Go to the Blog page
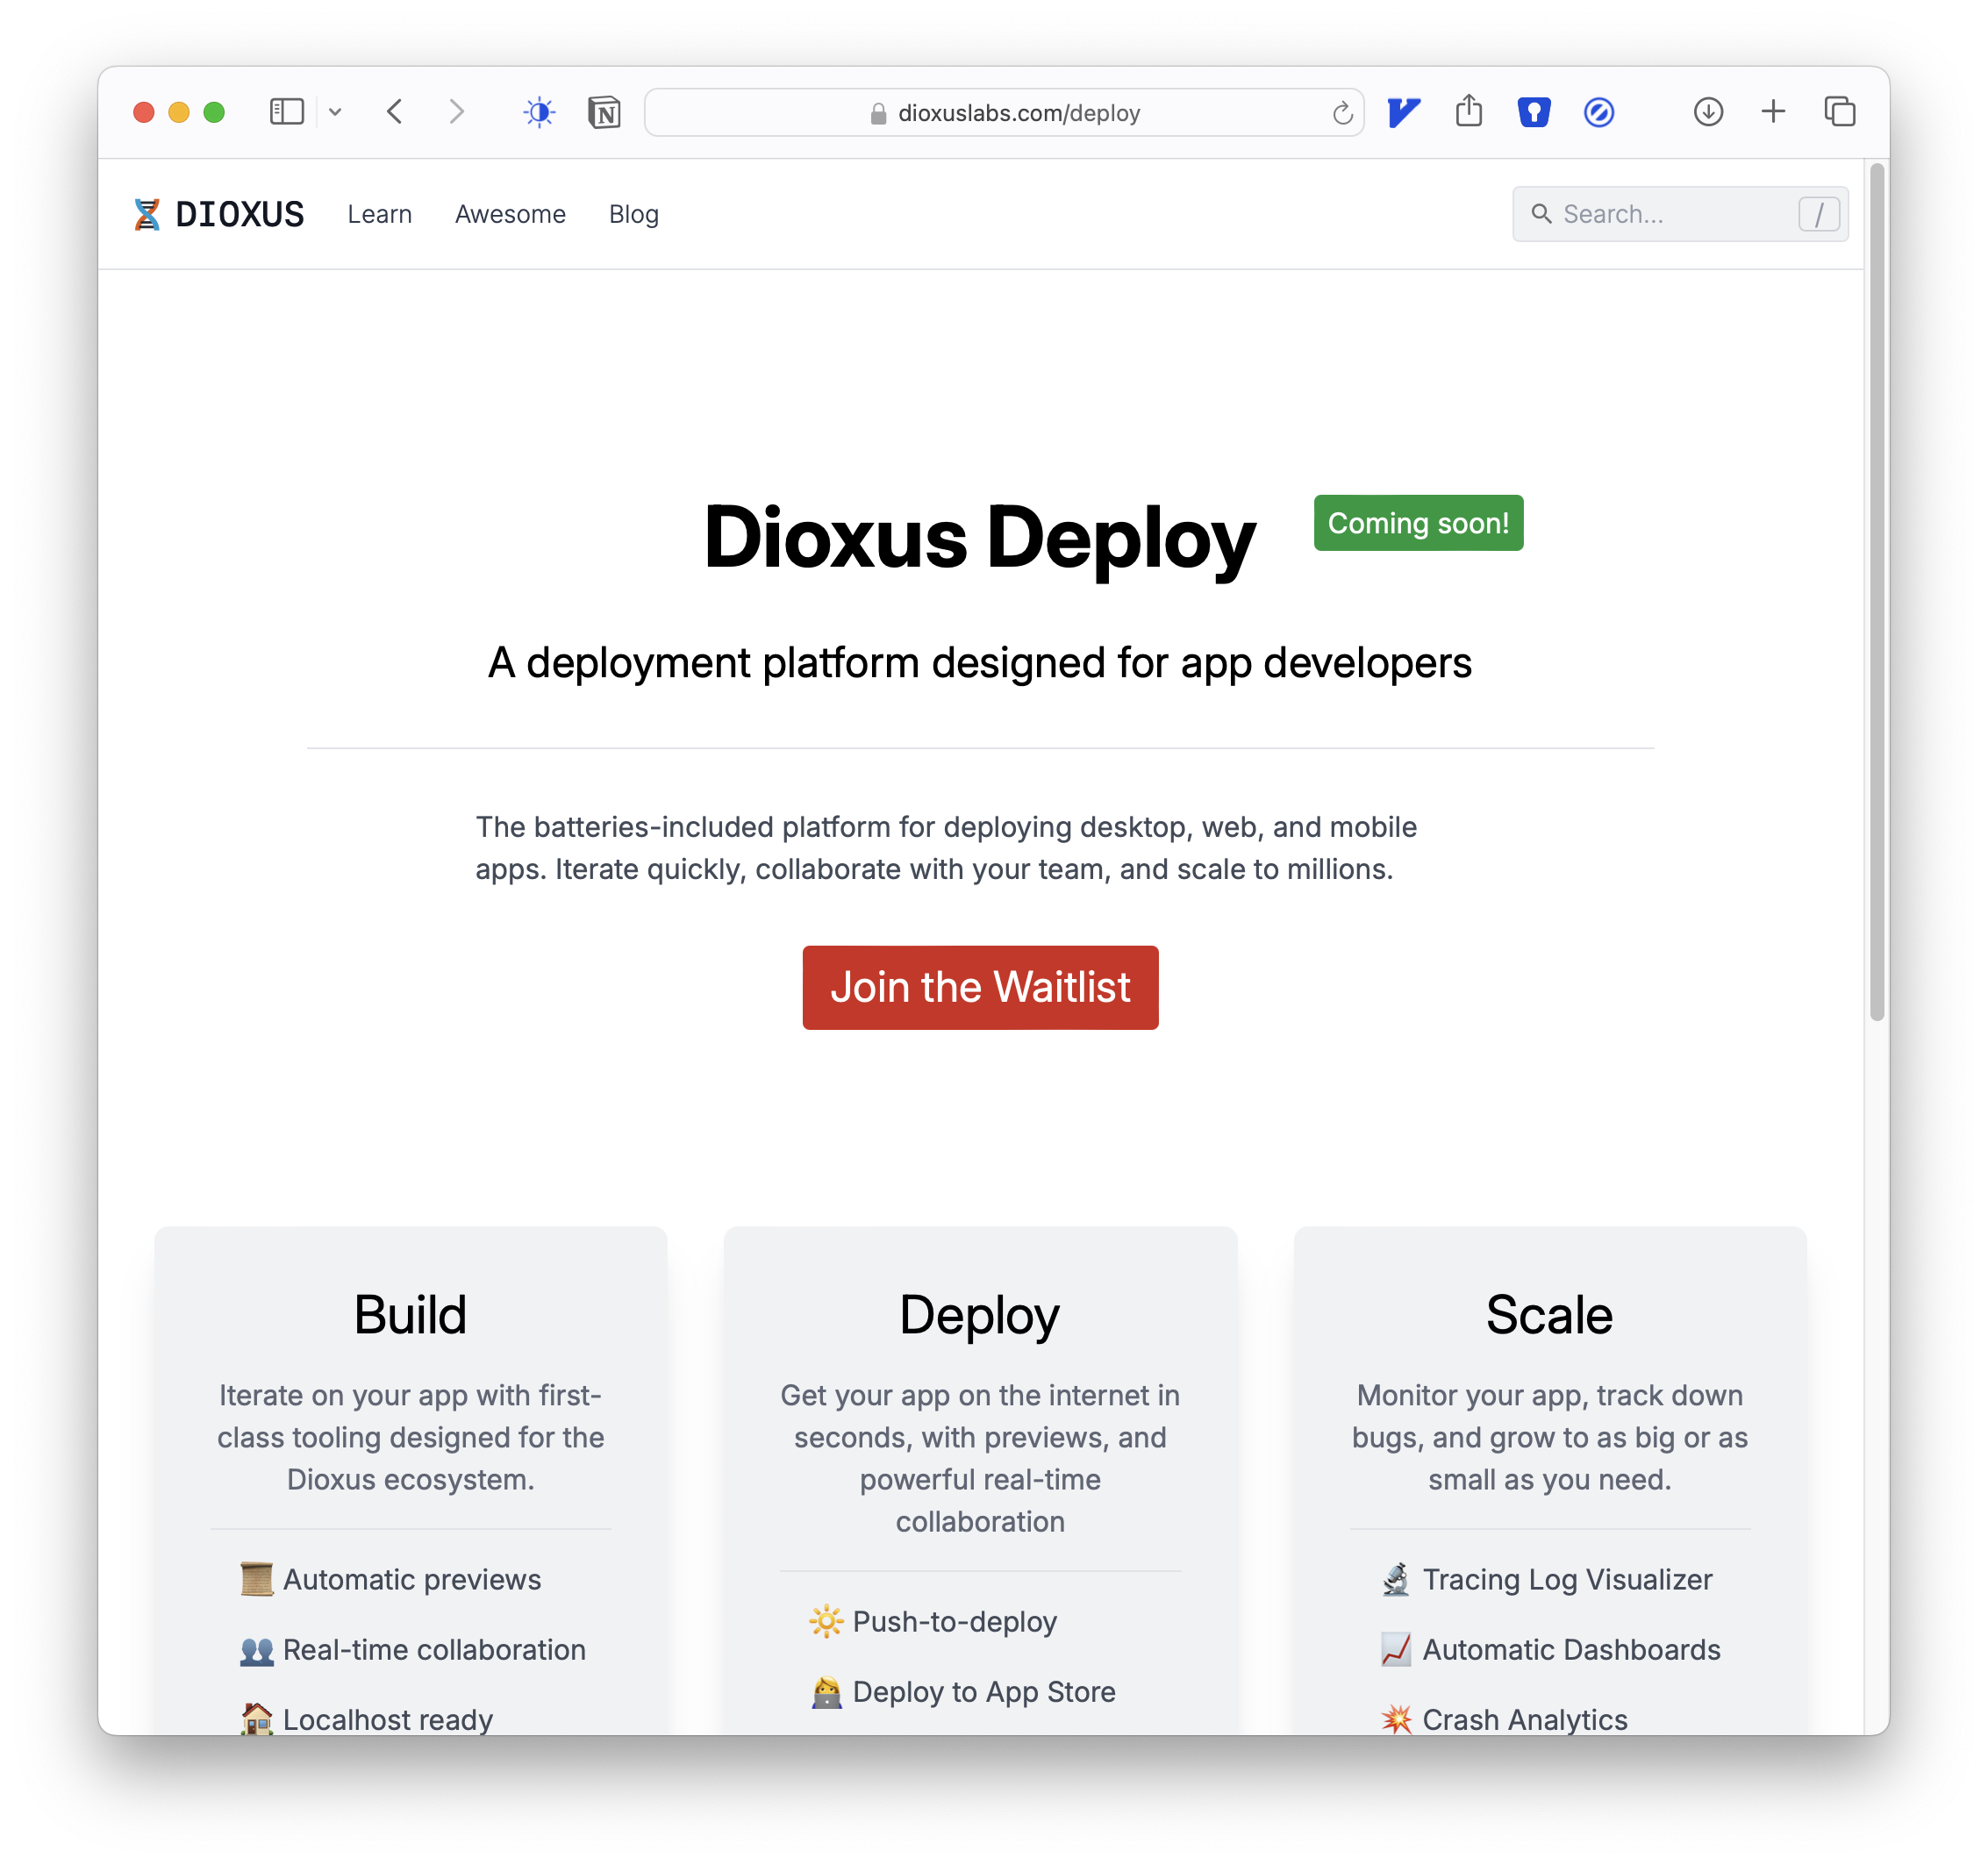The height and width of the screenshot is (1865, 1988). (633, 214)
